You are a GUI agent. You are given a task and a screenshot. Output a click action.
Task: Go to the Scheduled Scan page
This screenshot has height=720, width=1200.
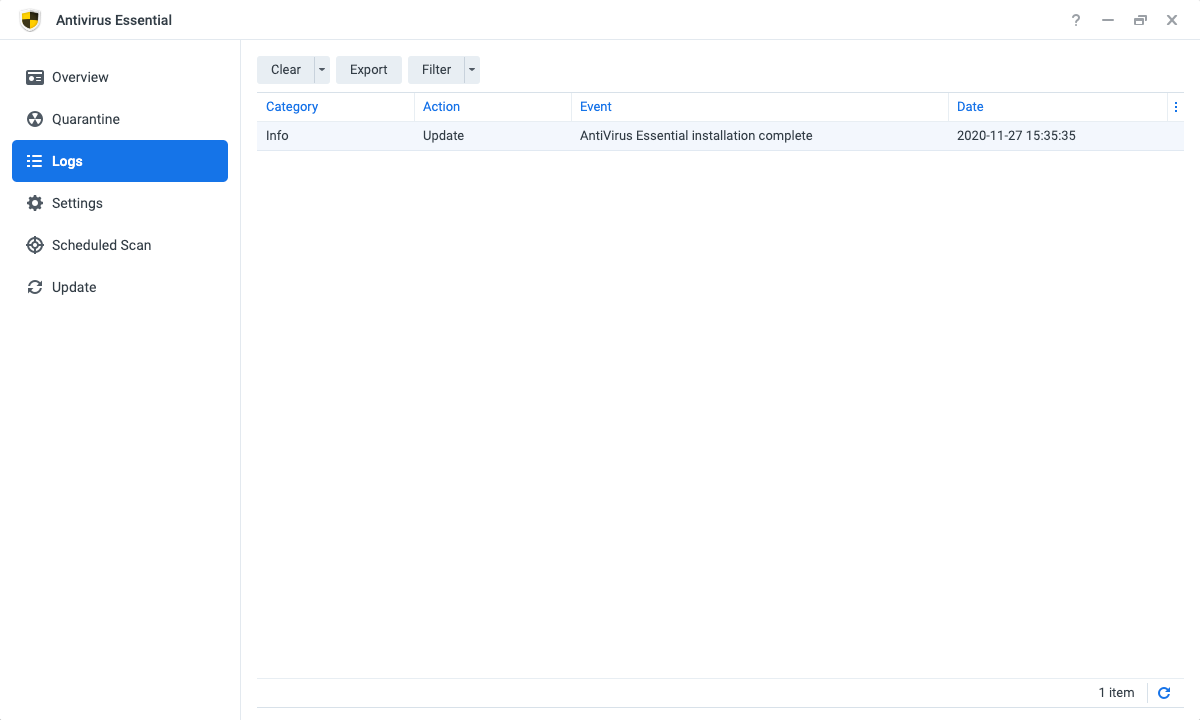(101, 245)
